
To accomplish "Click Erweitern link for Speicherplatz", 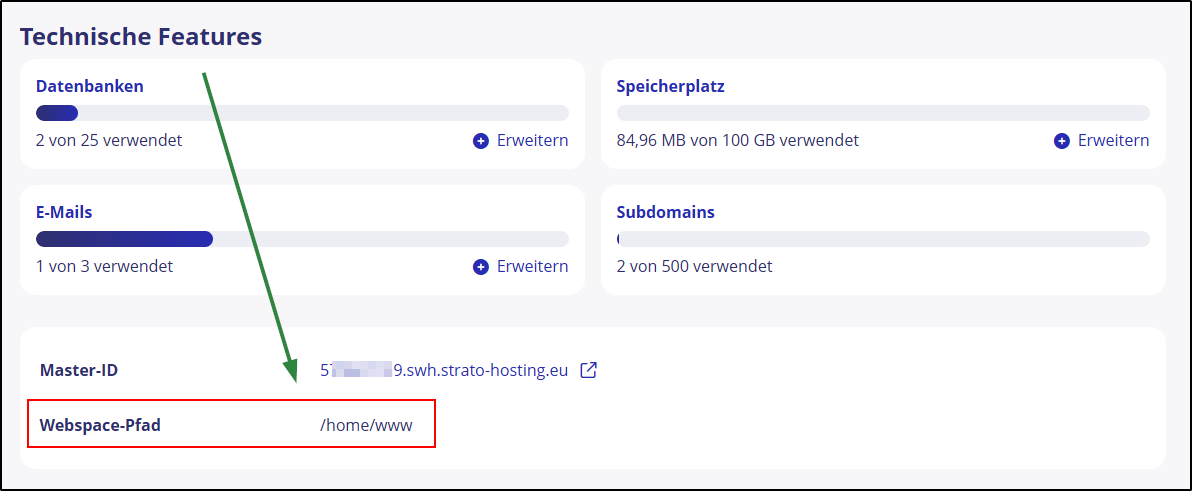I will coord(1114,141).
